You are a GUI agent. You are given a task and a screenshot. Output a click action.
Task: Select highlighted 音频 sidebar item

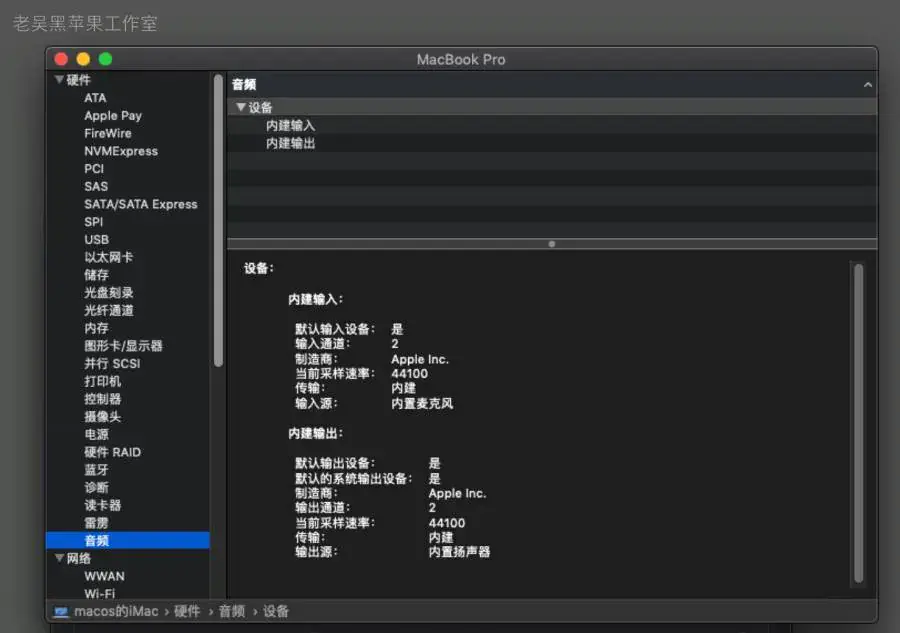tap(127, 541)
